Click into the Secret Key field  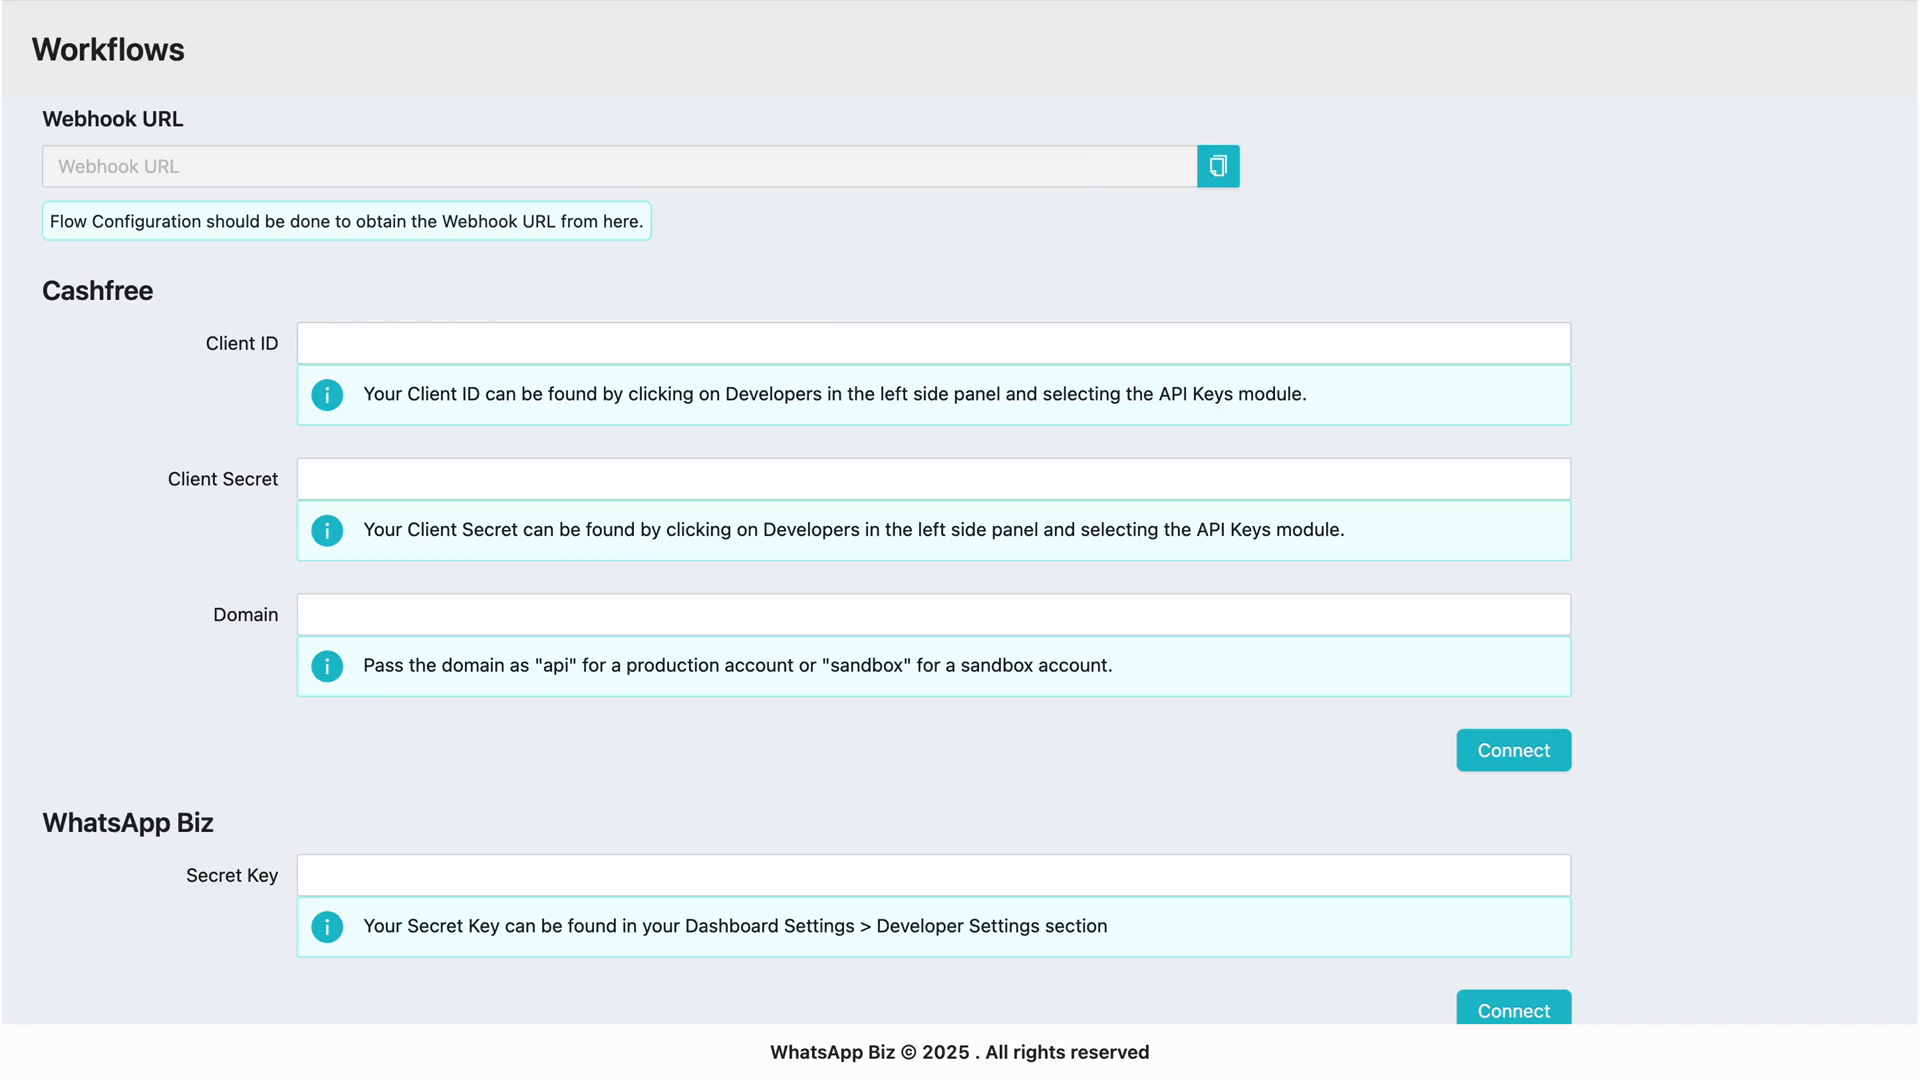click(x=934, y=875)
